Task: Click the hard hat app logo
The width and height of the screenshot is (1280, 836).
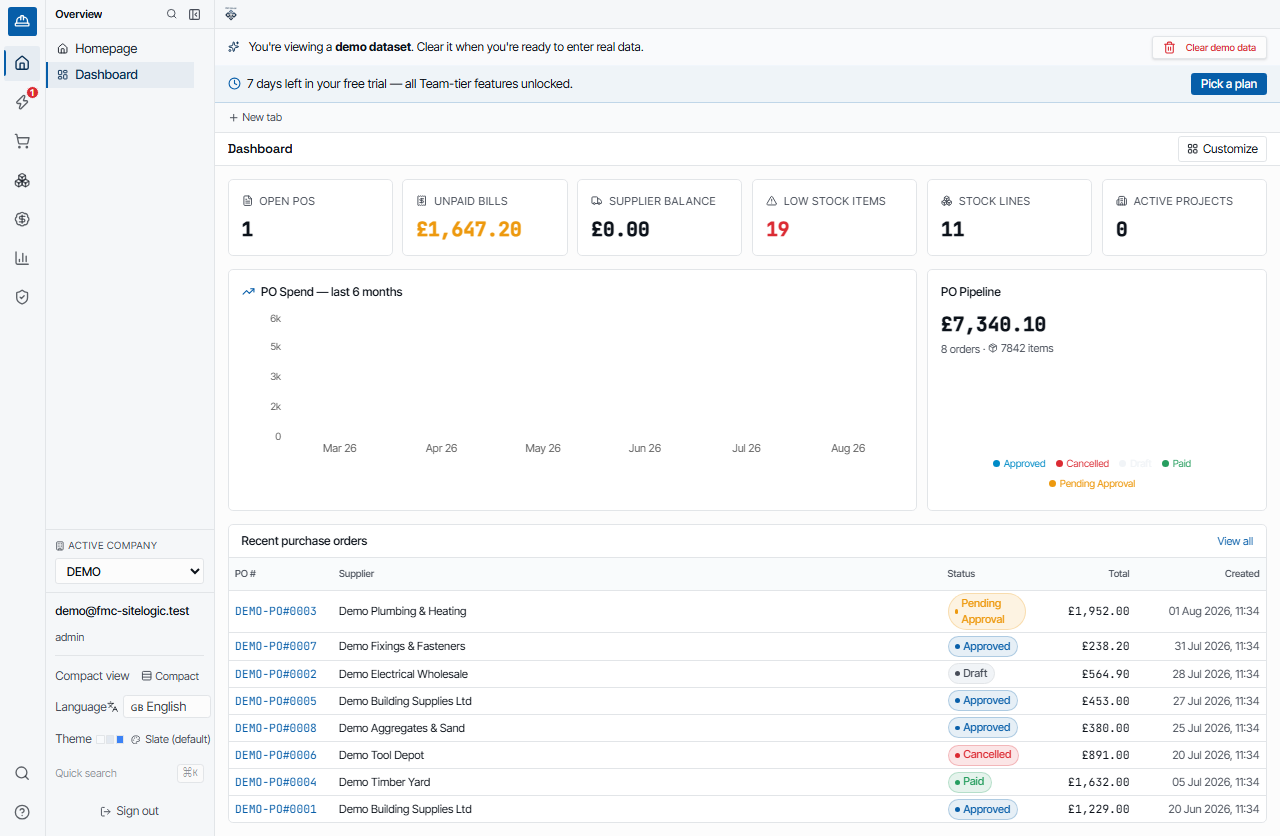Action: tap(22, 21)
